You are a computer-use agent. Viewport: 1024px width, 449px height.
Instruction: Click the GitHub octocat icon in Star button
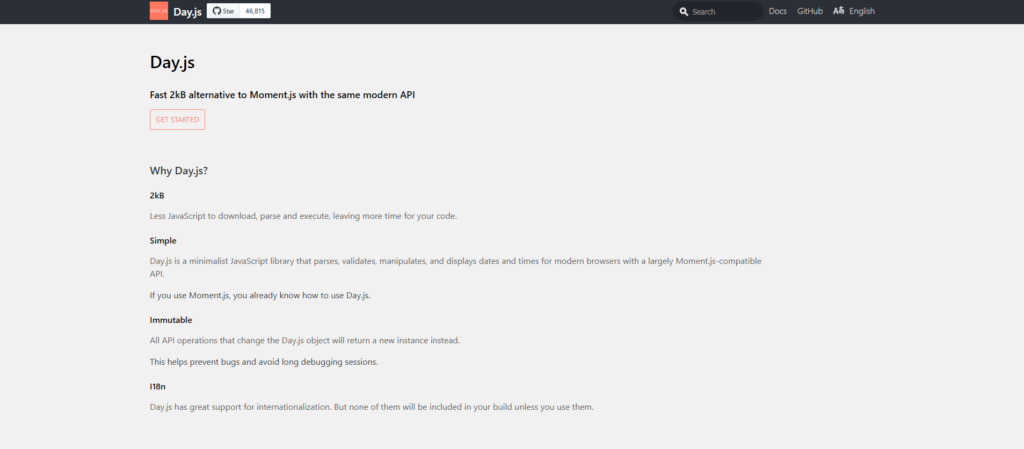[x=216, y=11]
